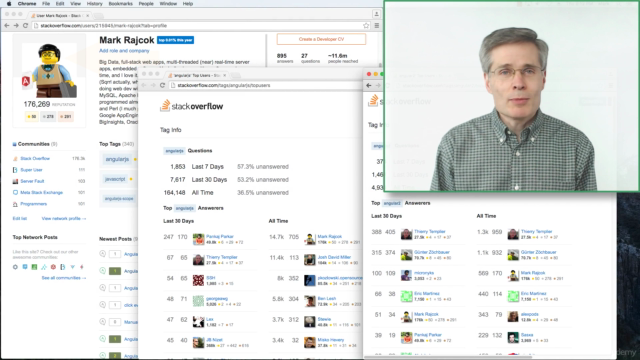The image size is (640, 360).
Task: Open Mark Rajcok in angularjs All Time list
Action: 329,236
